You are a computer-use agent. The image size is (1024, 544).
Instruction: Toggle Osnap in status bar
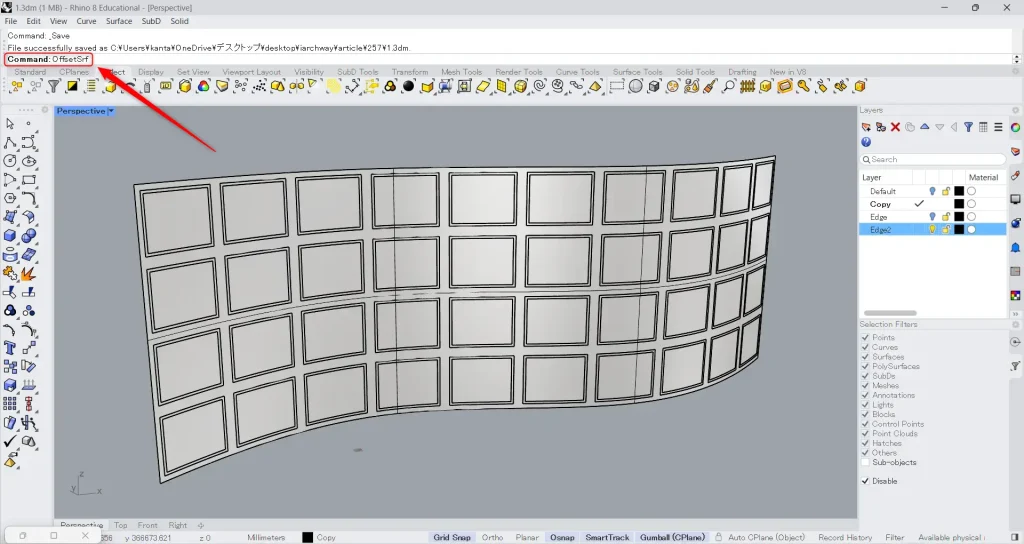(562, 537)
